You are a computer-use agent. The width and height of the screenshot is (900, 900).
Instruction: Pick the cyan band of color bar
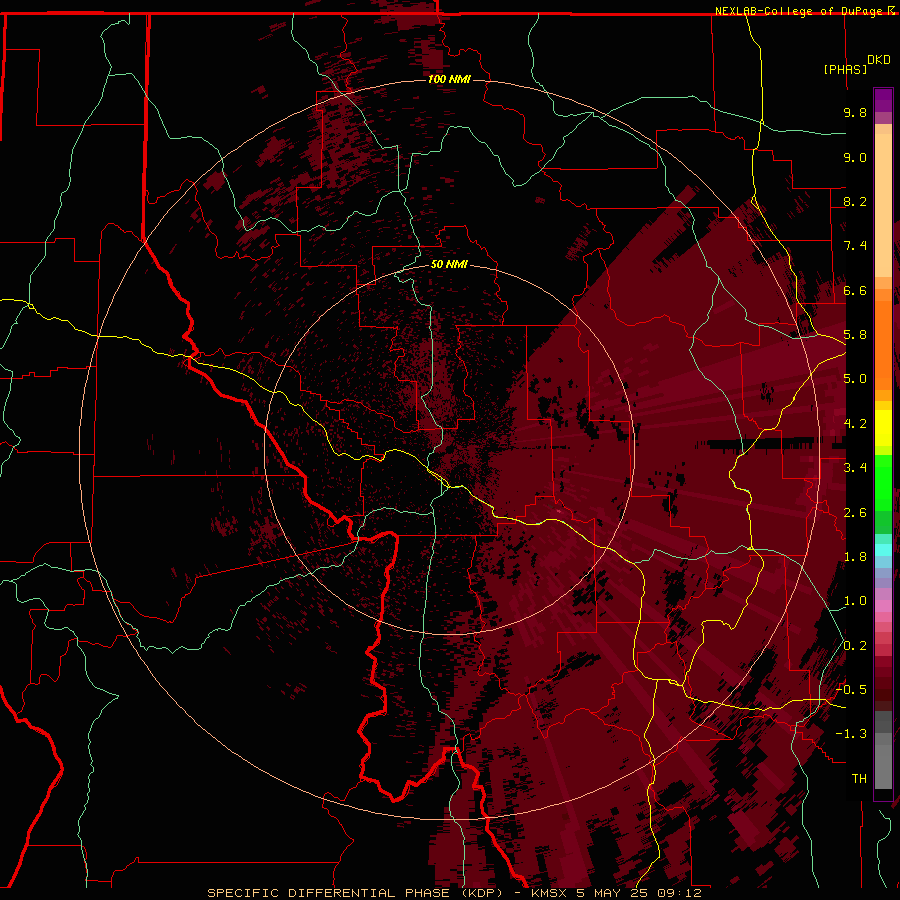point(883,550)
